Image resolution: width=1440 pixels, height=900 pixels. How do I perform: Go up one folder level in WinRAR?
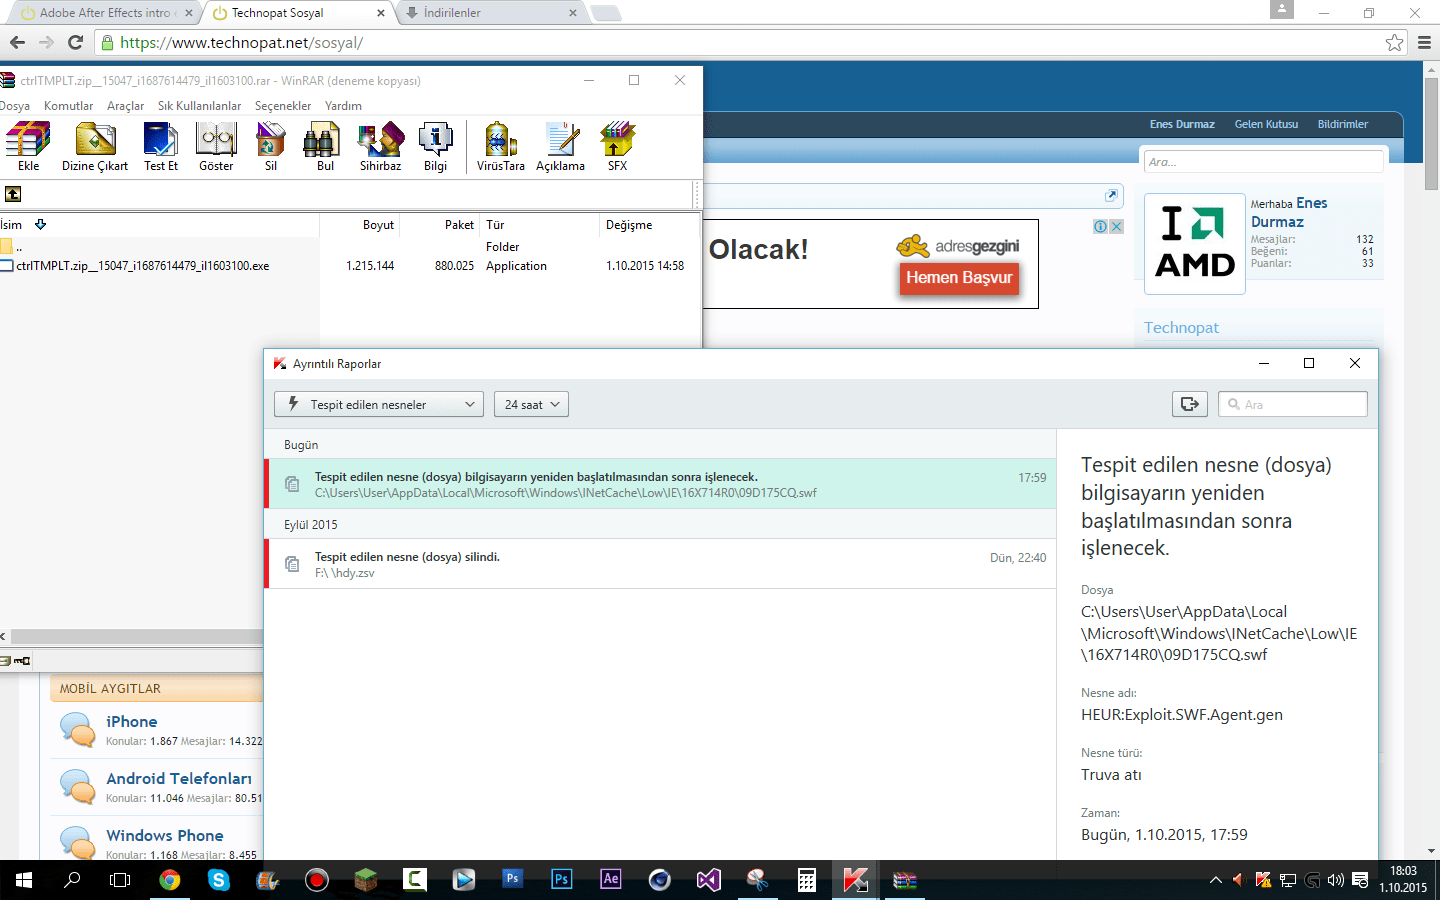click(x=13, y=194)
